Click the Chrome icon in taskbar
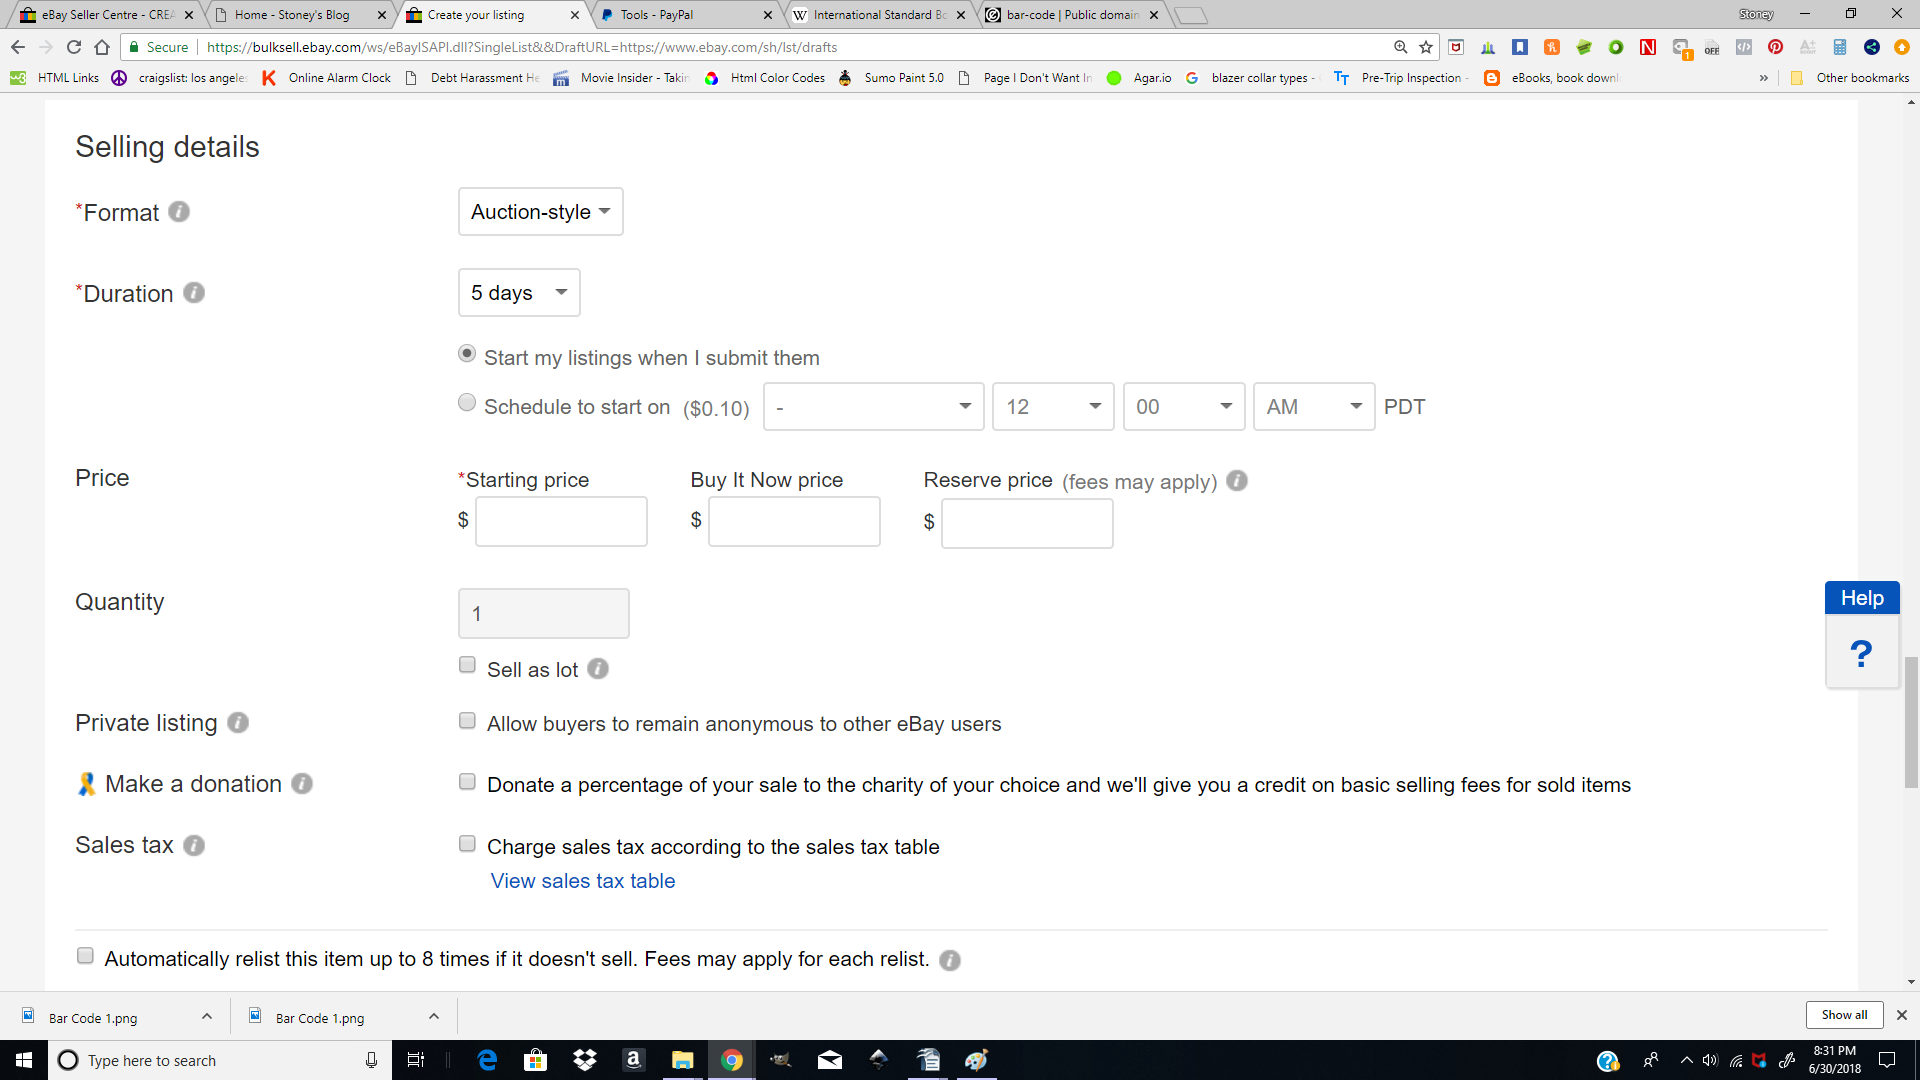 point(732,1059)
